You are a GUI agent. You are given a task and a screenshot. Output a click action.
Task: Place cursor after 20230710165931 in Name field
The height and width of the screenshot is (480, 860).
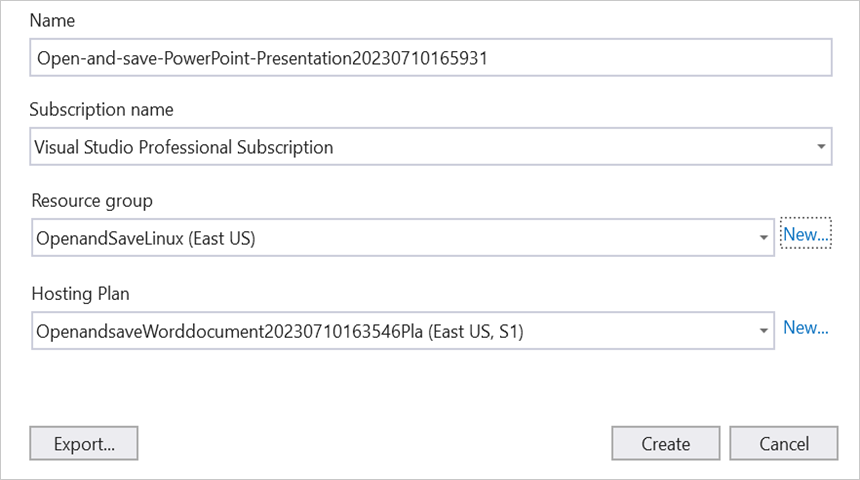coord(490,58)
